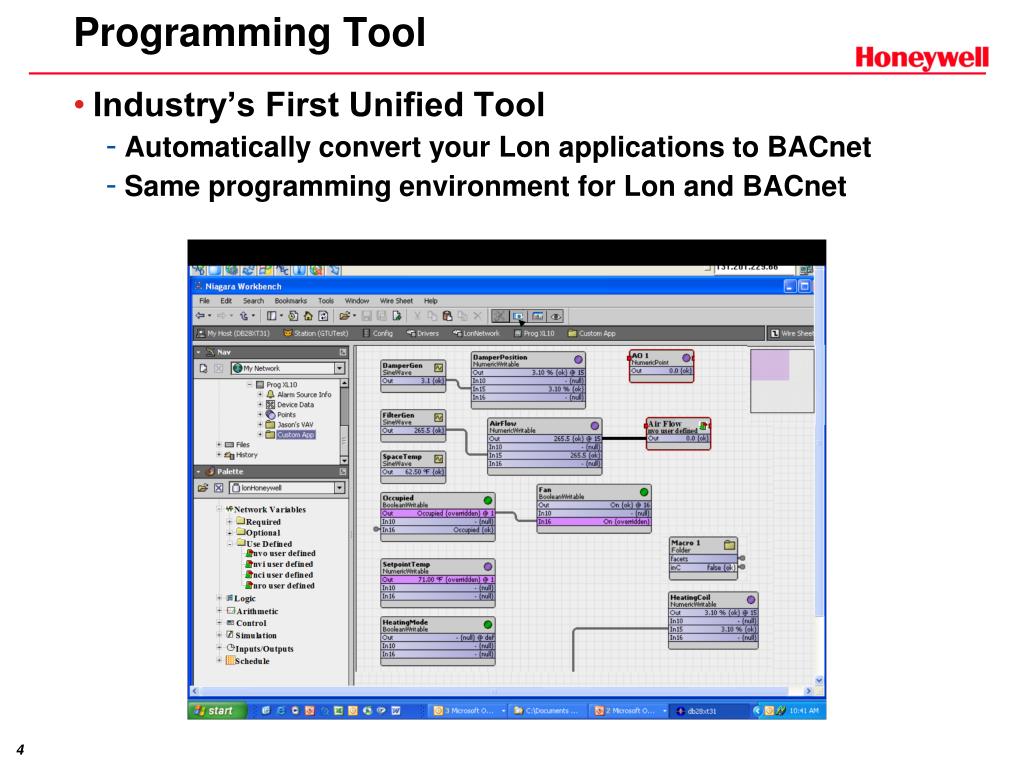Image resolution: width=1024 pixels, height=768 pixels.
Task: Select nro user defined palette item
Action: [x=280, y=586]
